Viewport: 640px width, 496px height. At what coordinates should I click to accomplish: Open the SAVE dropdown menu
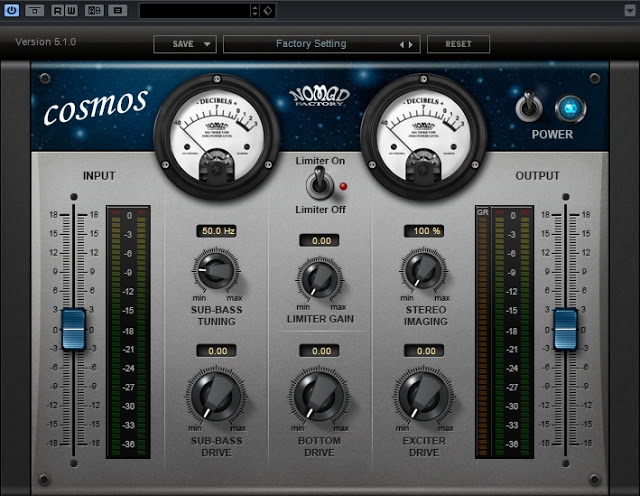(185, 44)
